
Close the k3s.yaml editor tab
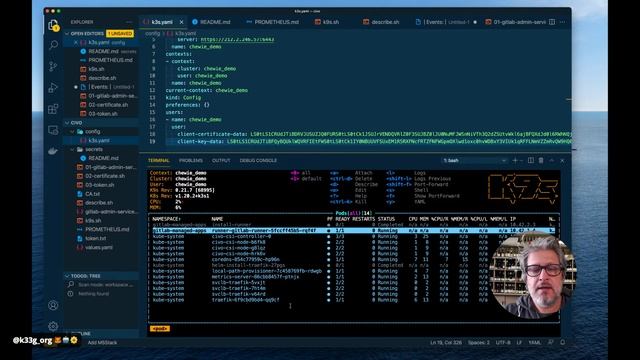pyautogui.click(x=181, y=22)
